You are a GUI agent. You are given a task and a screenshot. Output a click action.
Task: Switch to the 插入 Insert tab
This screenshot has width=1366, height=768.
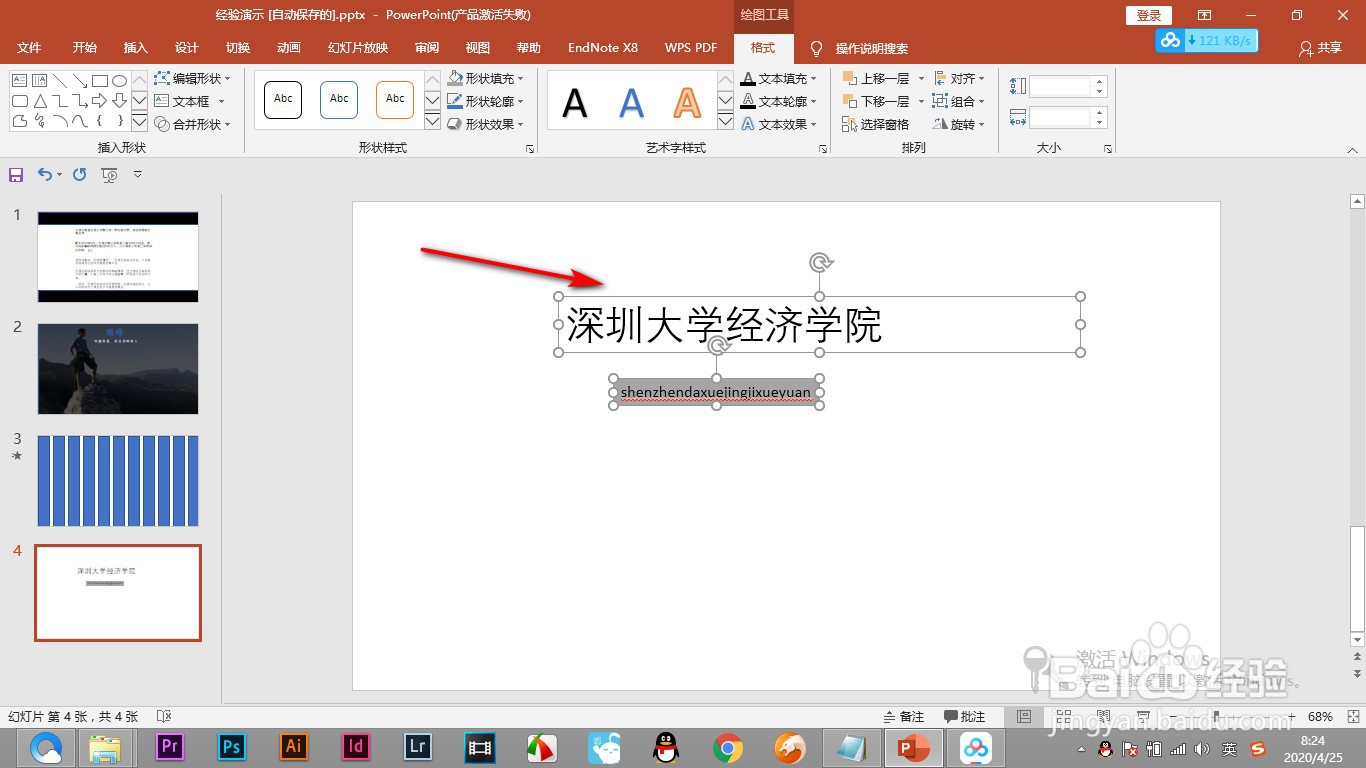(x=135, y=48)
